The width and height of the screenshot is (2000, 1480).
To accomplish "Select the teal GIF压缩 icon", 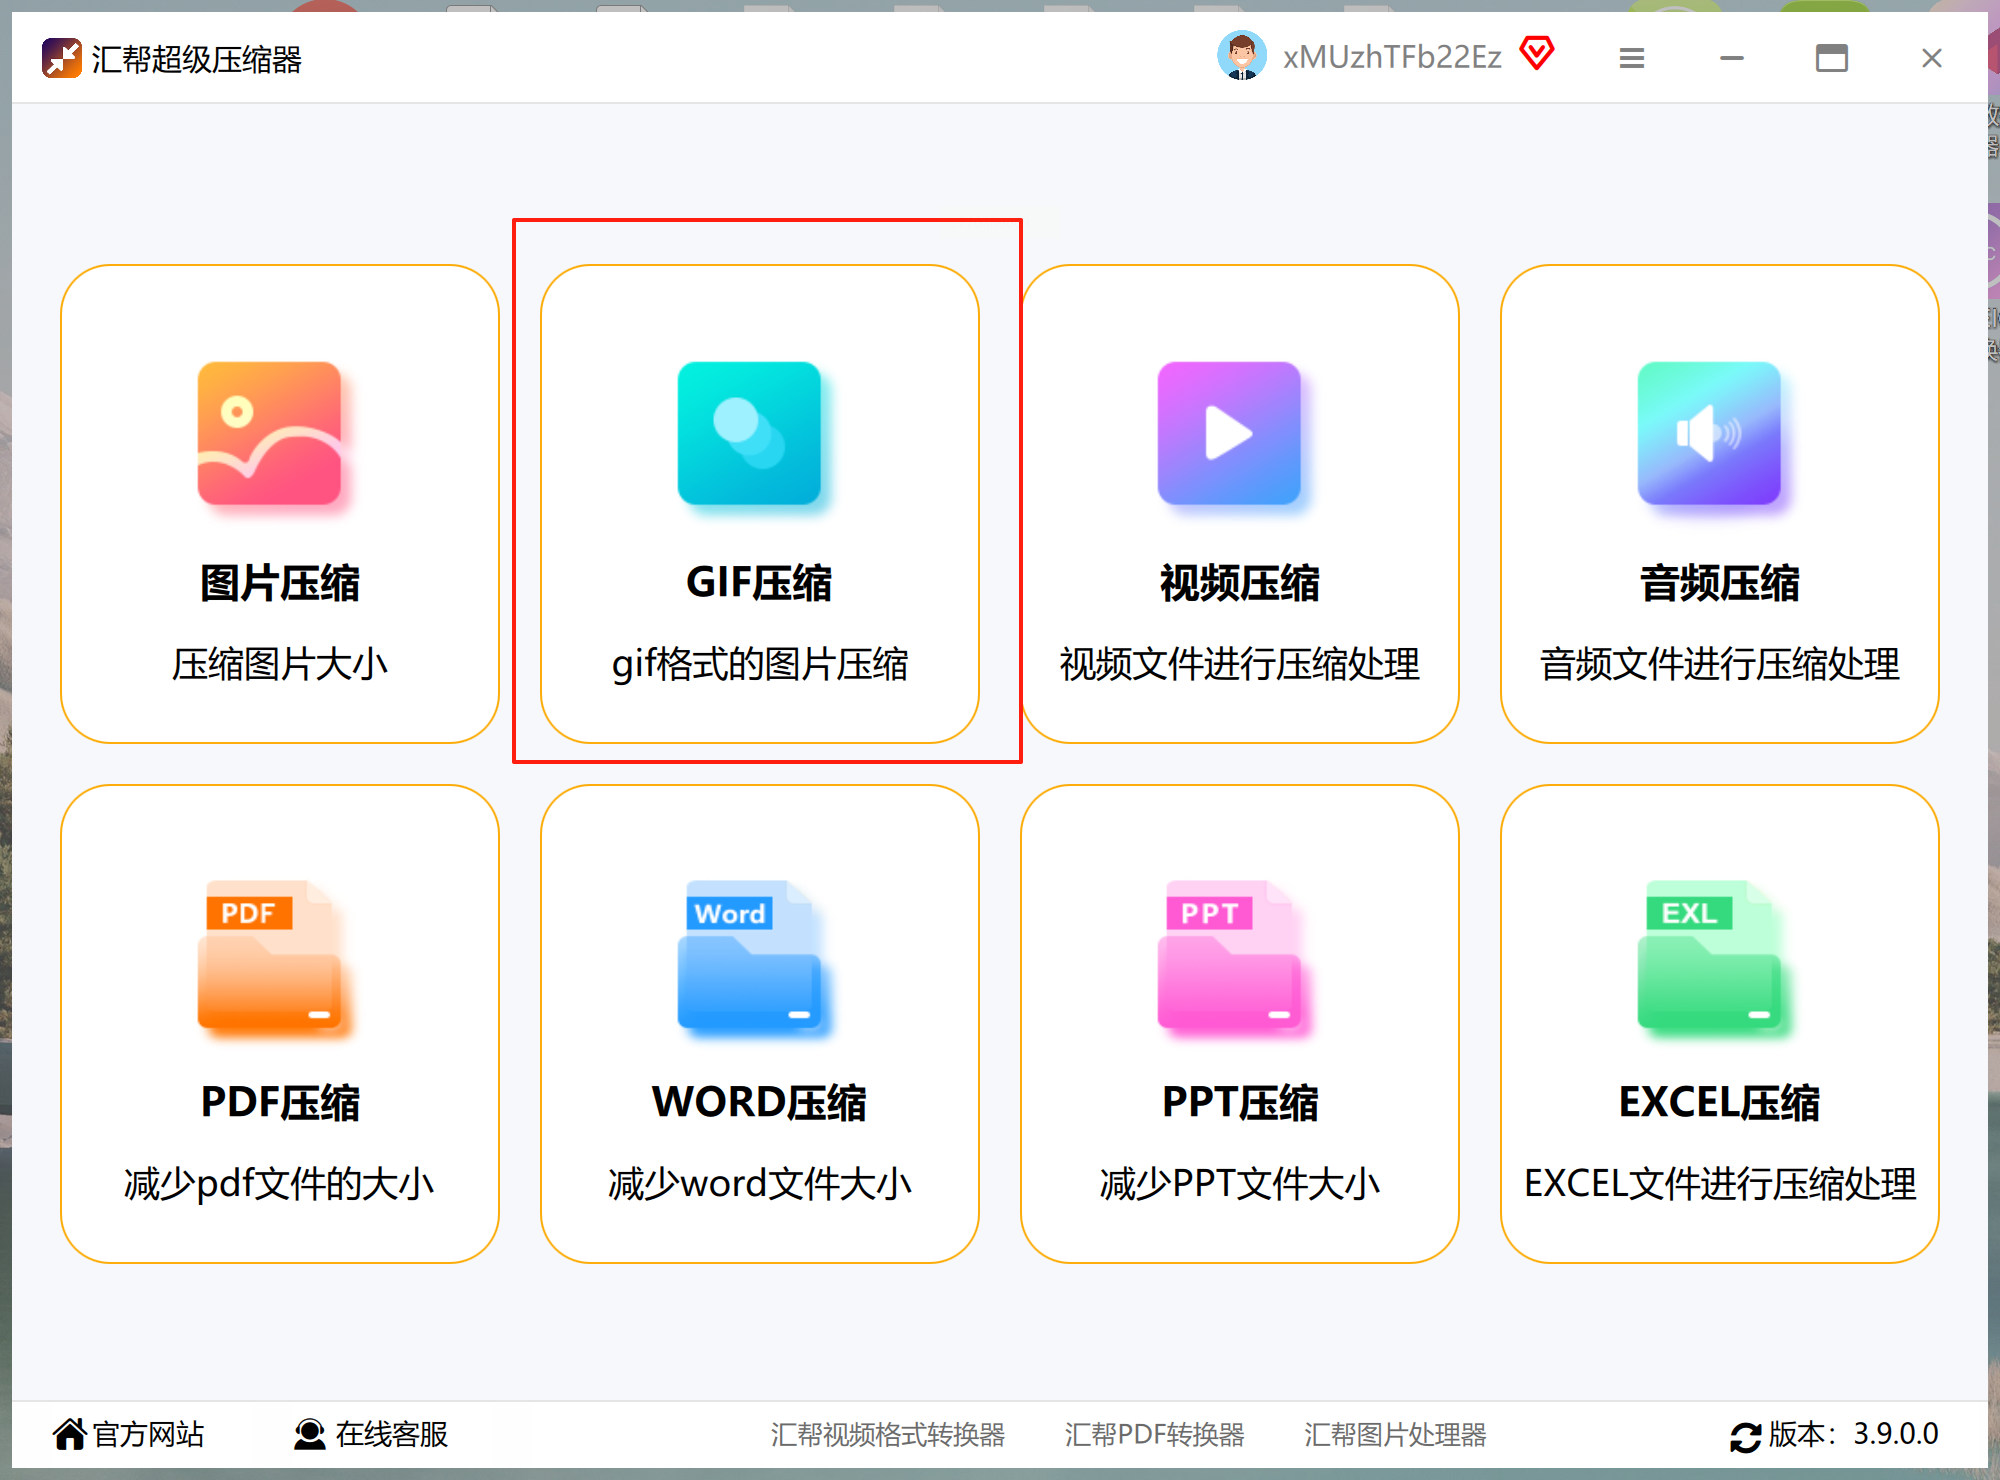I will click(749, 433).
